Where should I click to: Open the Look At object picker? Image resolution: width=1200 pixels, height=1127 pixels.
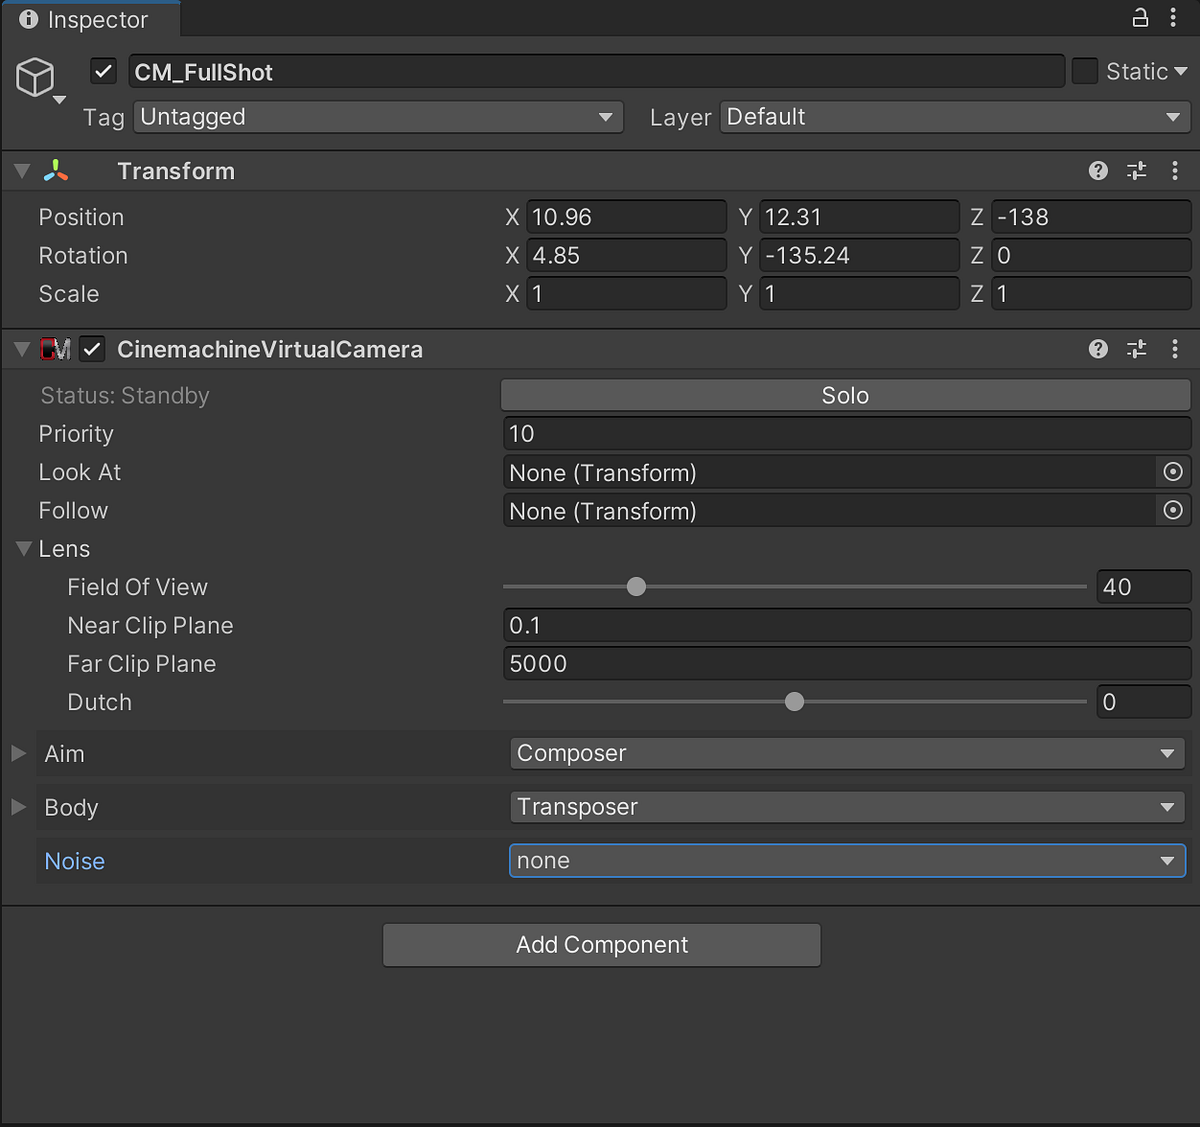coord(1172,471)
